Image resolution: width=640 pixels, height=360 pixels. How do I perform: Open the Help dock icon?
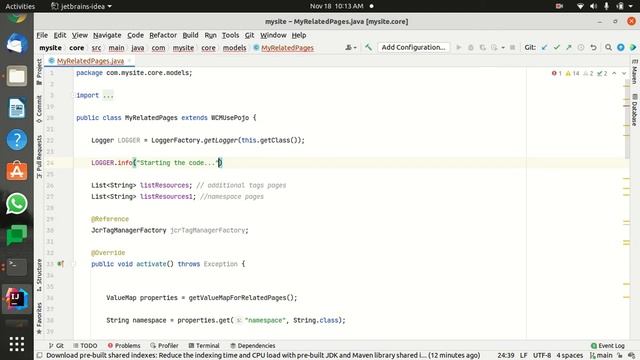17,140
